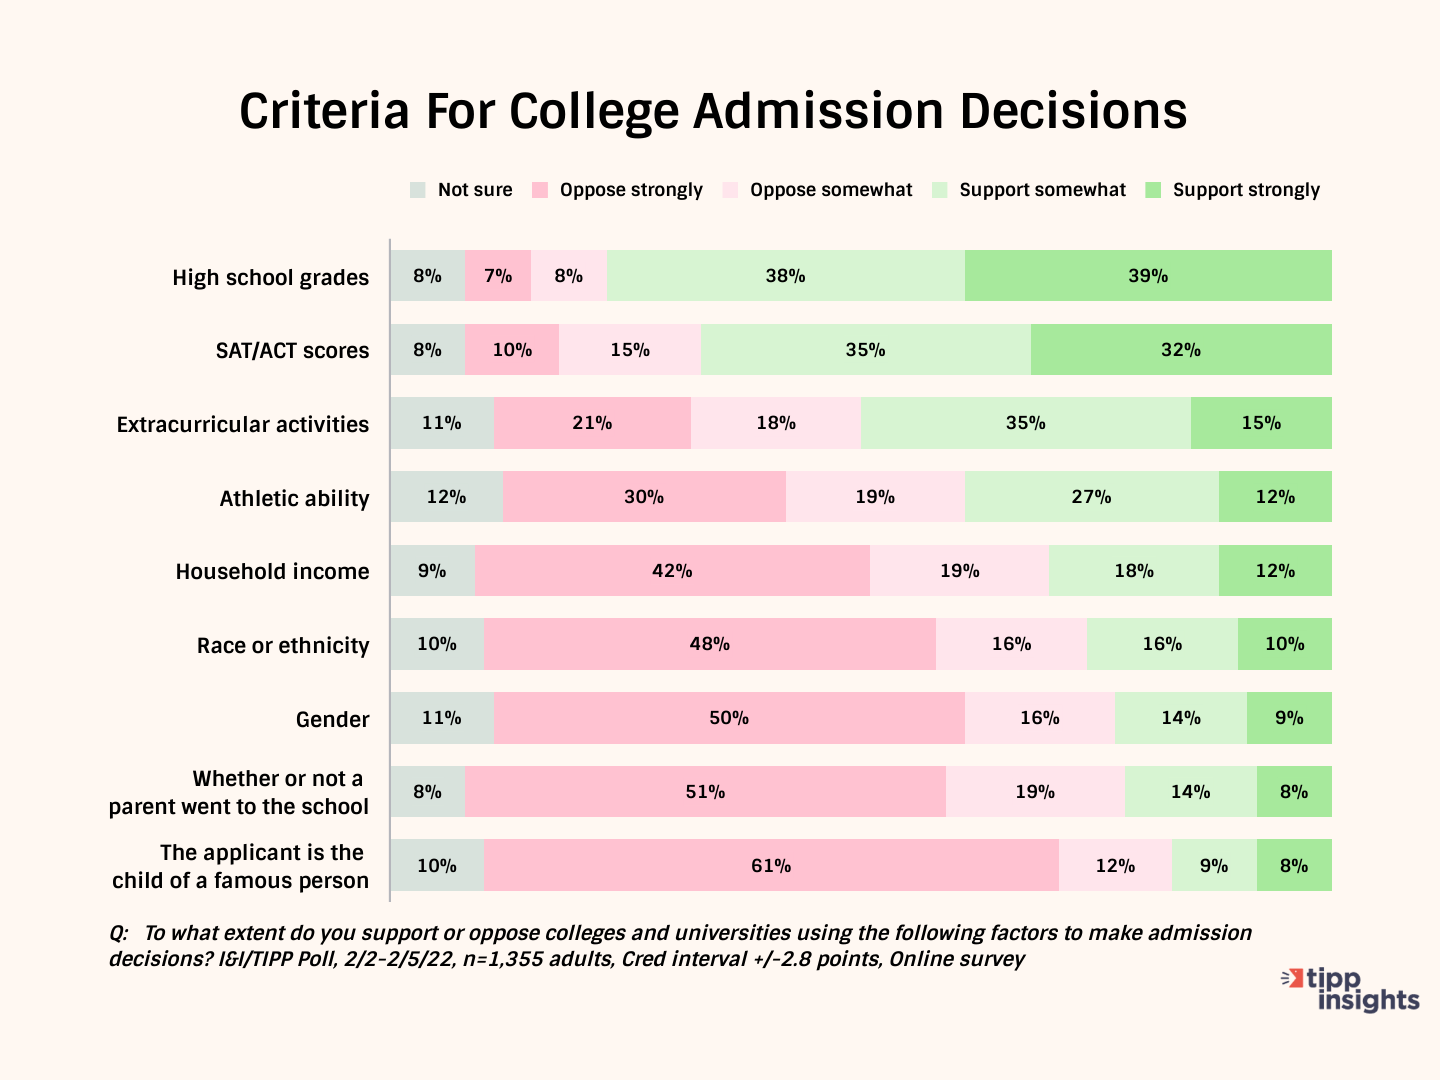Screen dimensions: 1440x1080
Task: Click the chart title 'Criteria For College Admission Decisions'
Action: 713,111
